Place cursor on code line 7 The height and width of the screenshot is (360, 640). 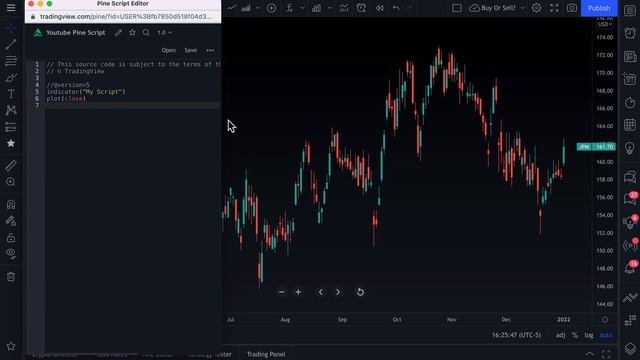(133, 105)
